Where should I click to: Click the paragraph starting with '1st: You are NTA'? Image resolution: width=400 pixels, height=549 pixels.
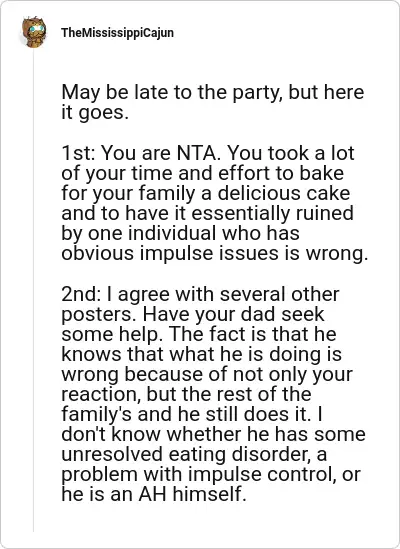point(215,203)
